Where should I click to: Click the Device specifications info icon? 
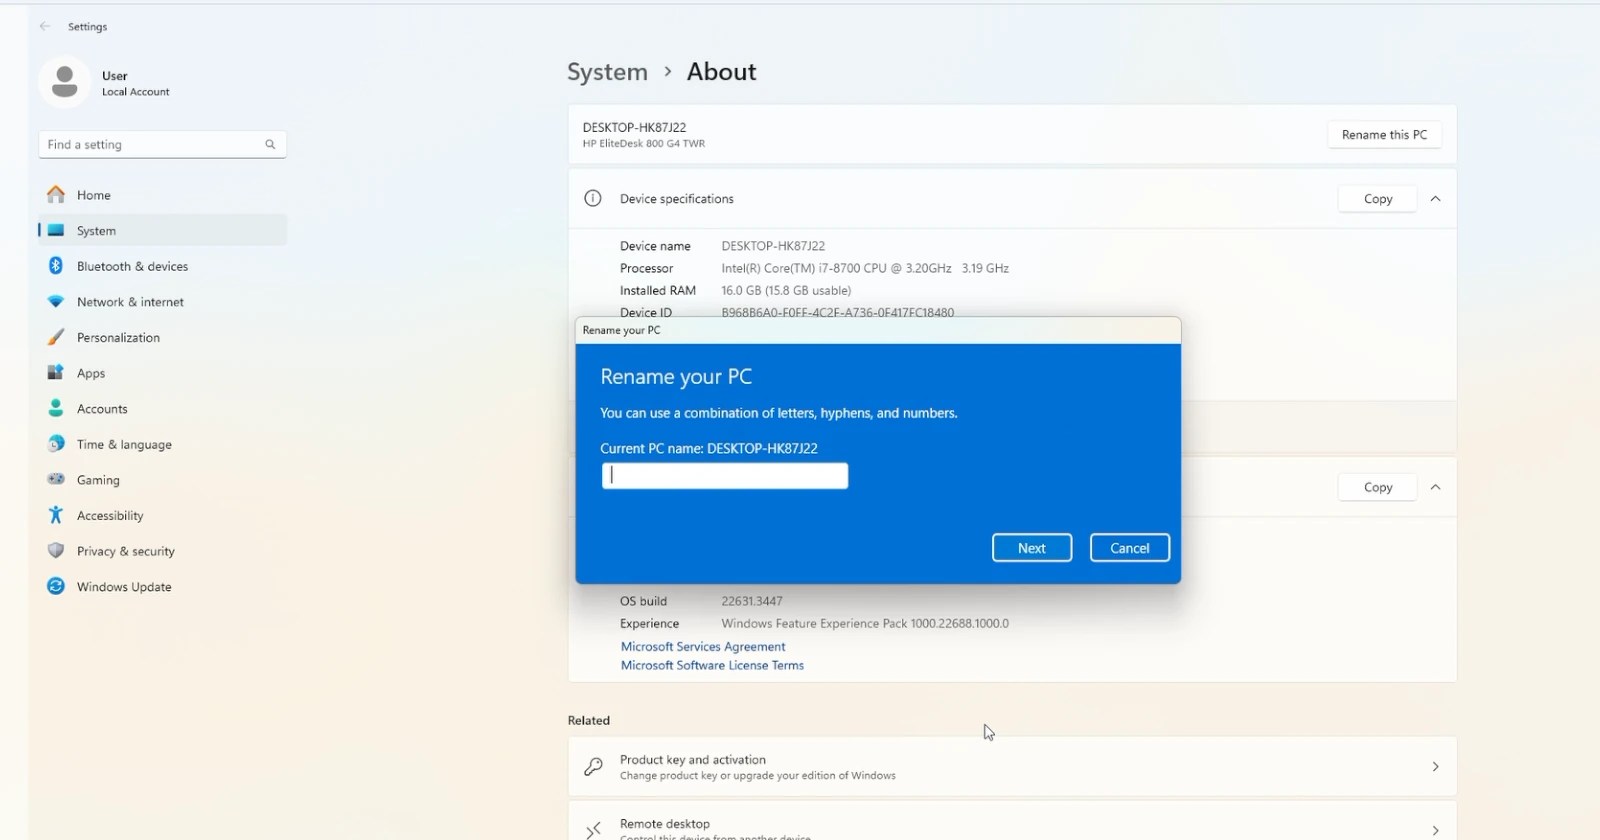coord(593,198)
